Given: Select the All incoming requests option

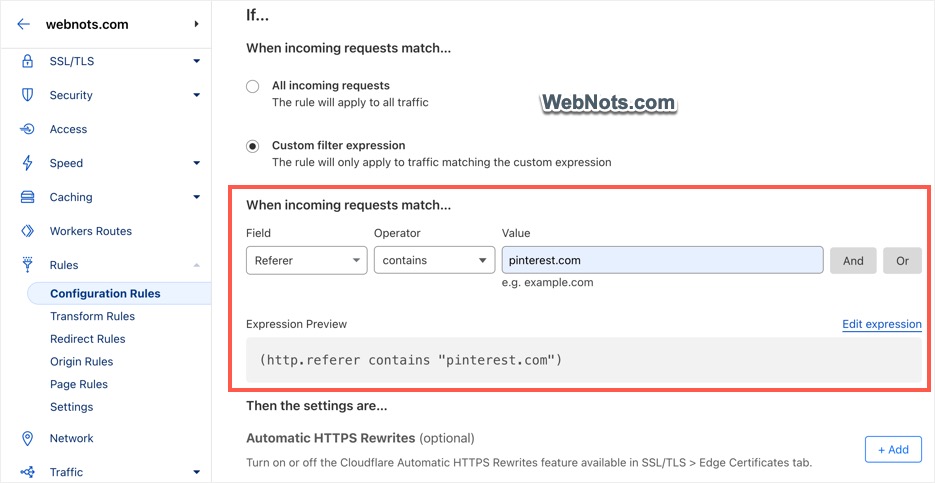Looking at the screenshot, I should pos(253,86).
